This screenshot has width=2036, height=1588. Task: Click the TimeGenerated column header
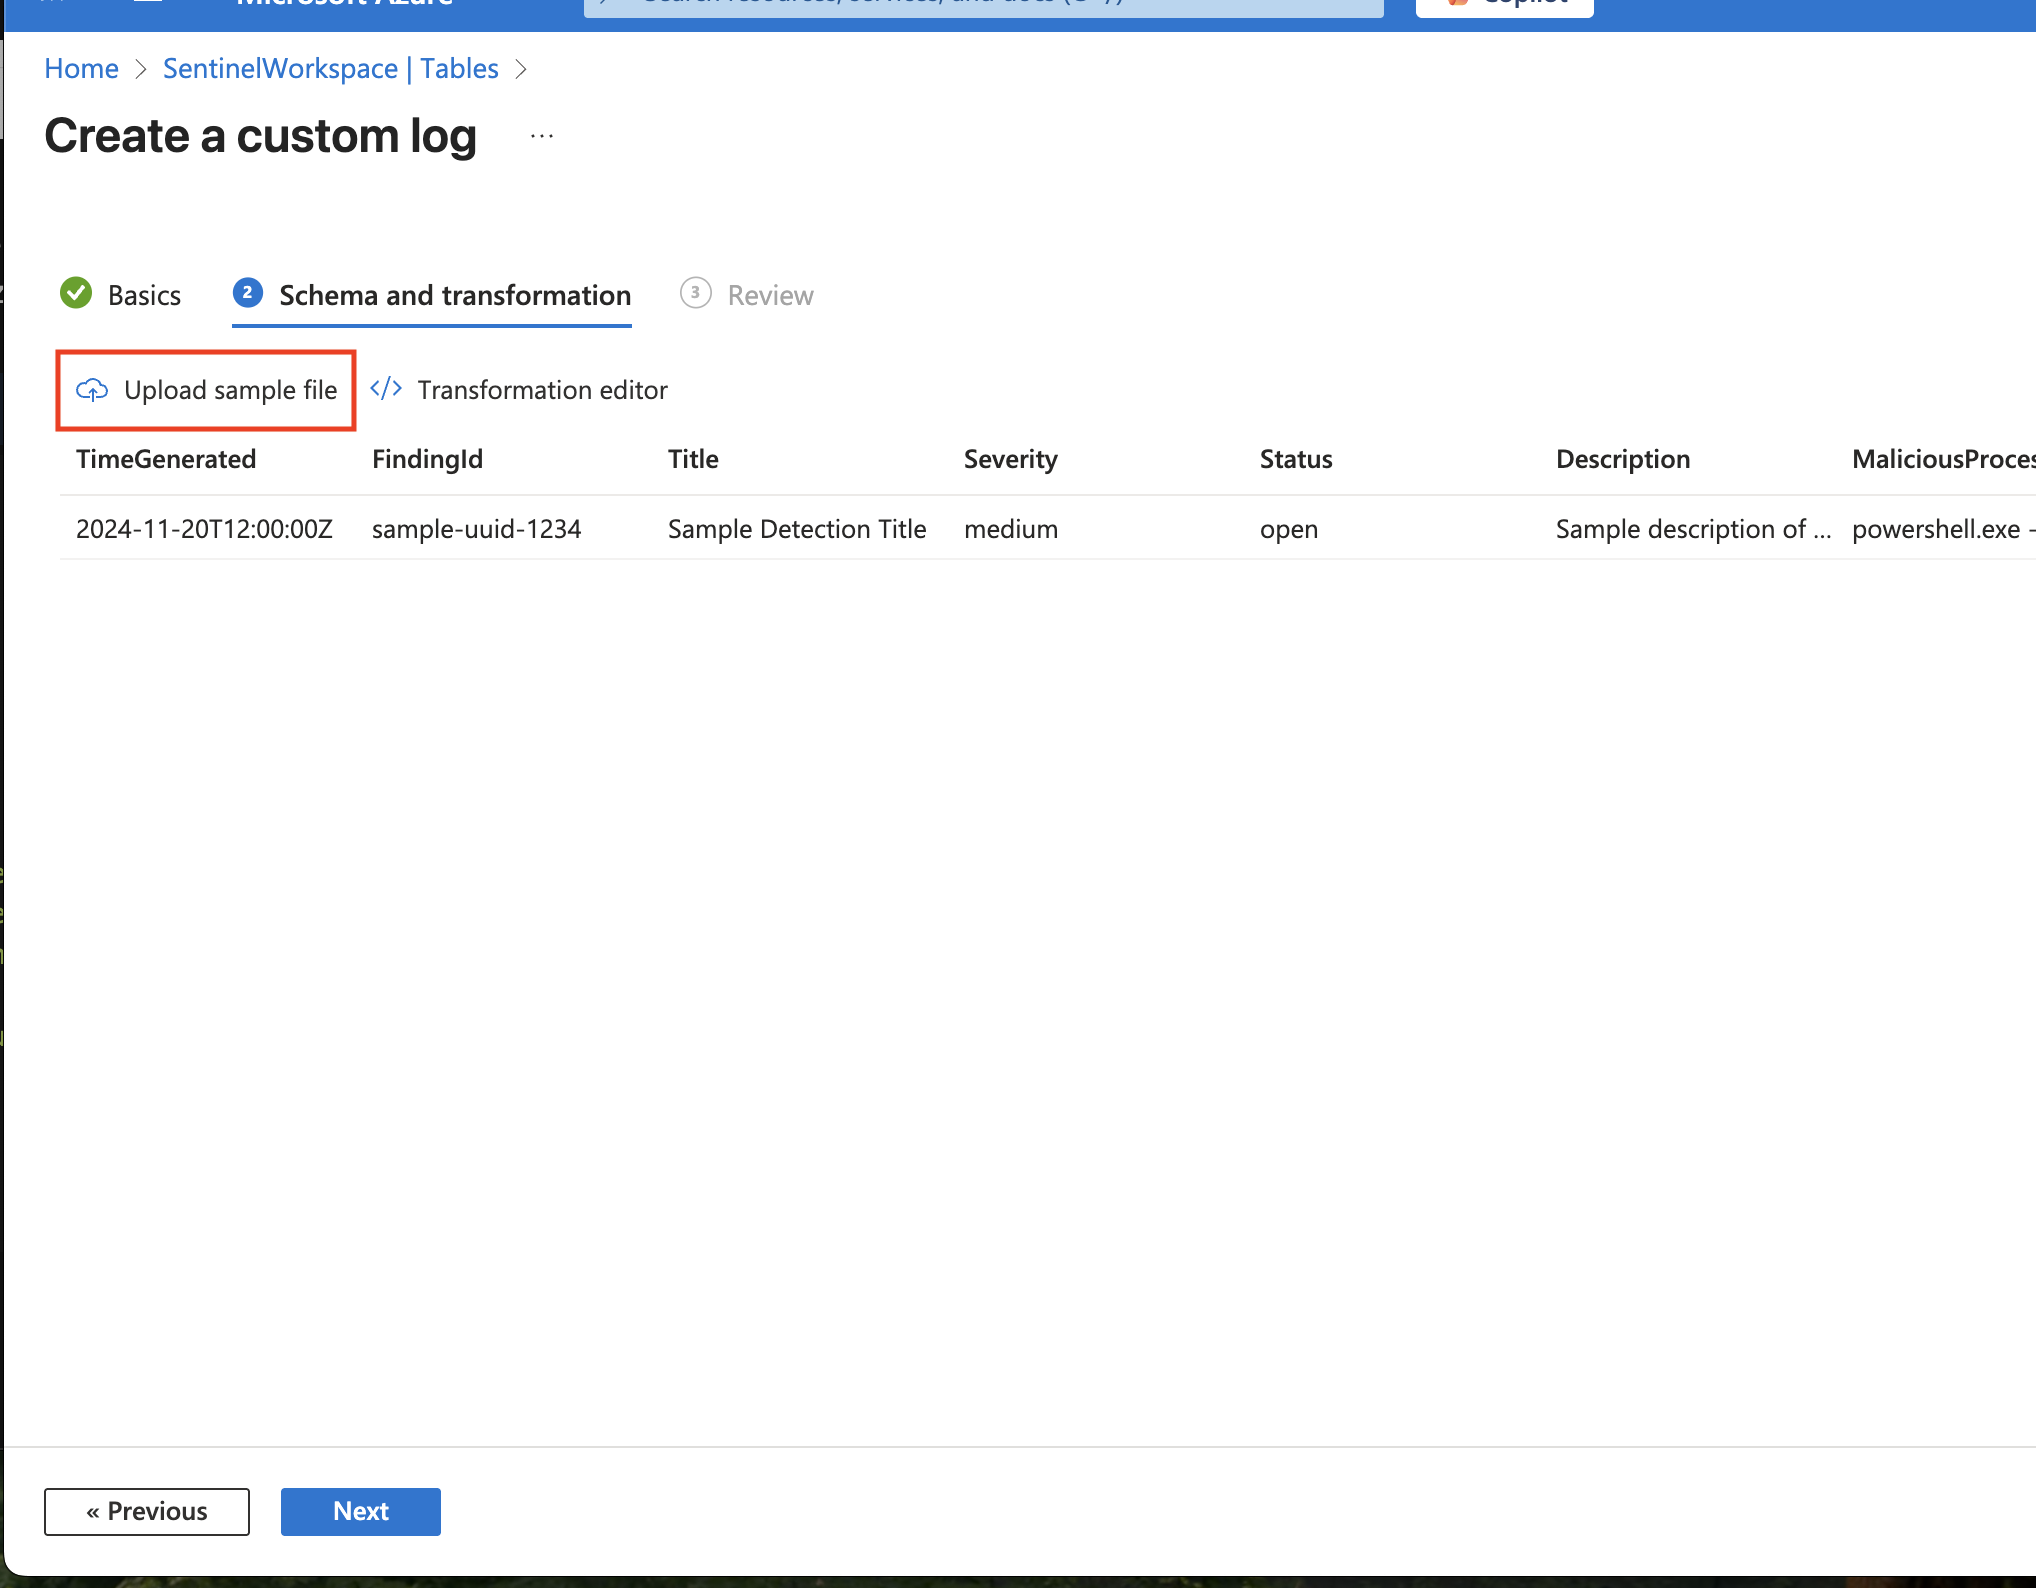coord(166,459)
